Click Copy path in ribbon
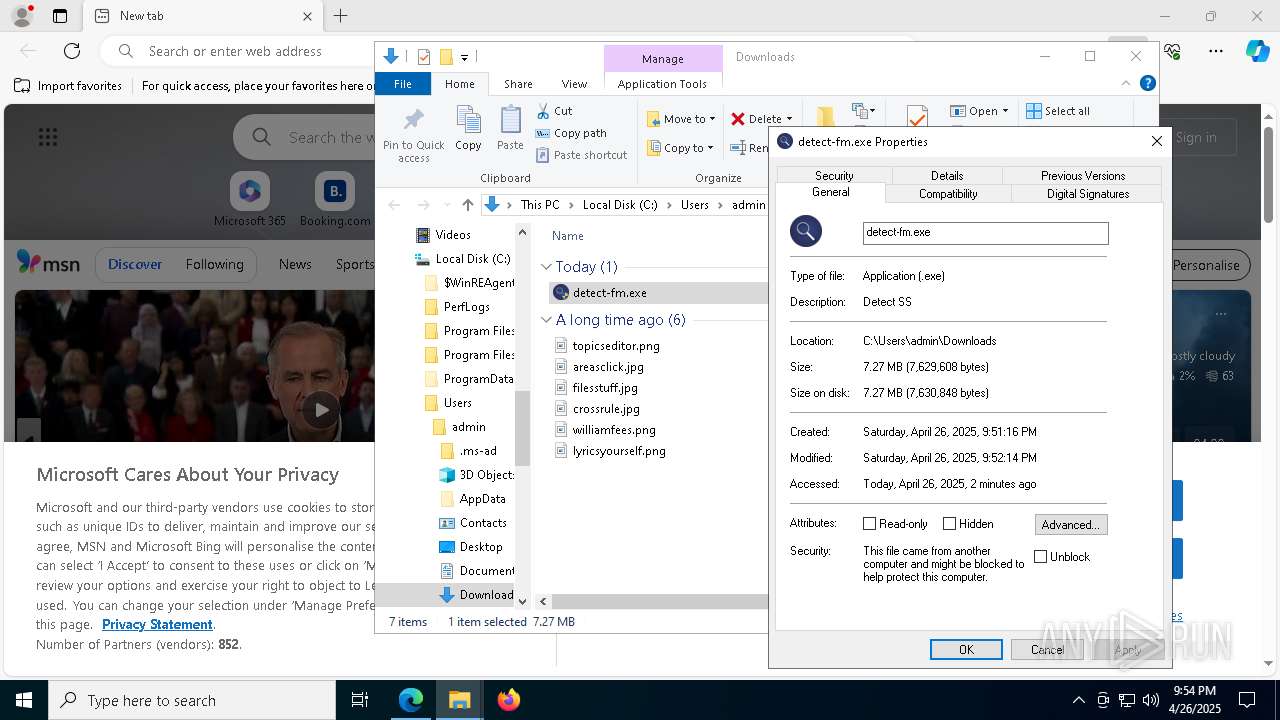Image resolution: width=1280 pixels, height=720 pixels. pyautogui.click(x=571, y=133)
